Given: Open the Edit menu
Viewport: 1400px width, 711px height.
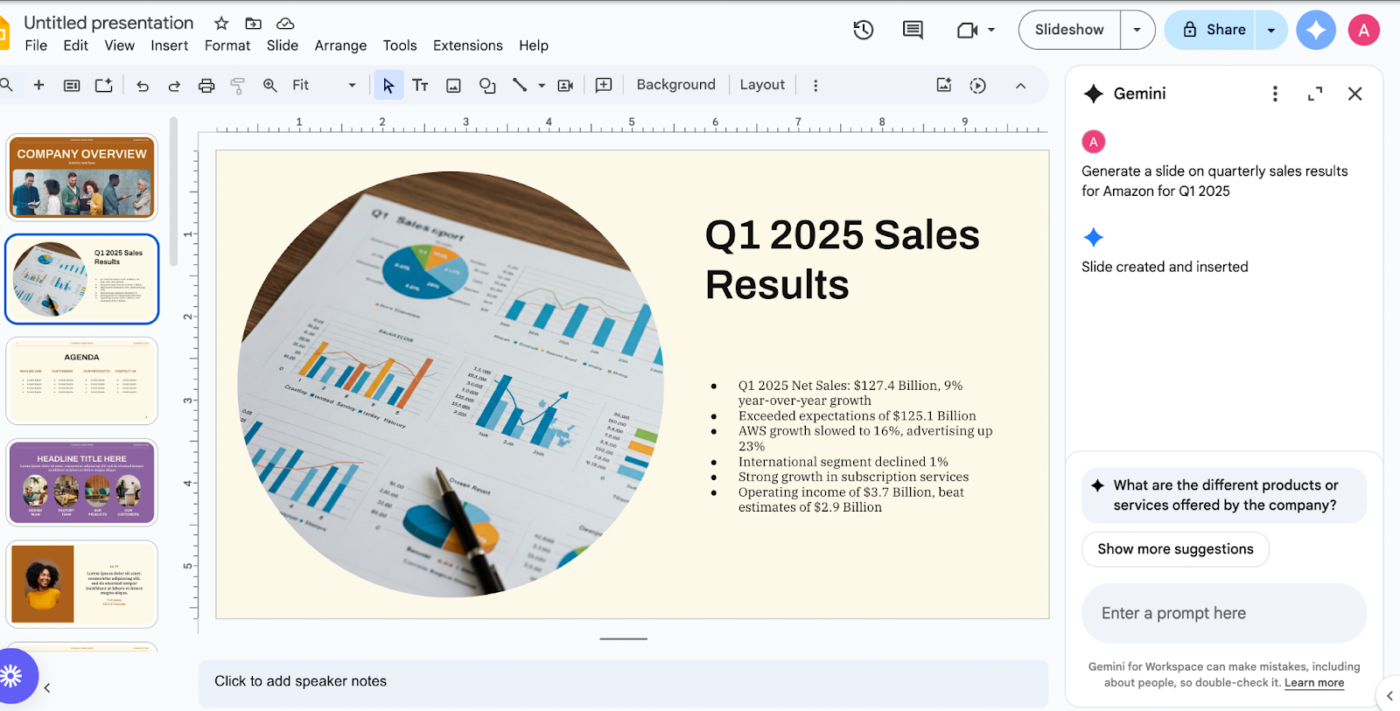Looking at the screenshot, I should pyautogui.click(x=76, y=45).
